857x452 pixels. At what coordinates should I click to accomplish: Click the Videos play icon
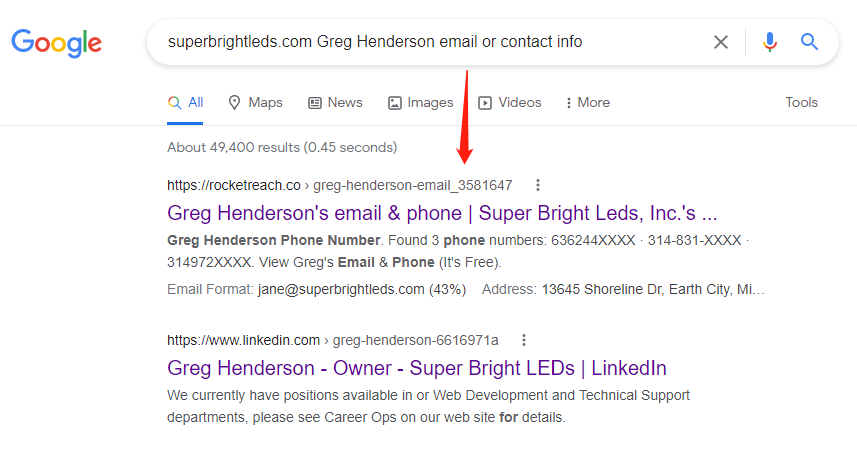(485, 103)
